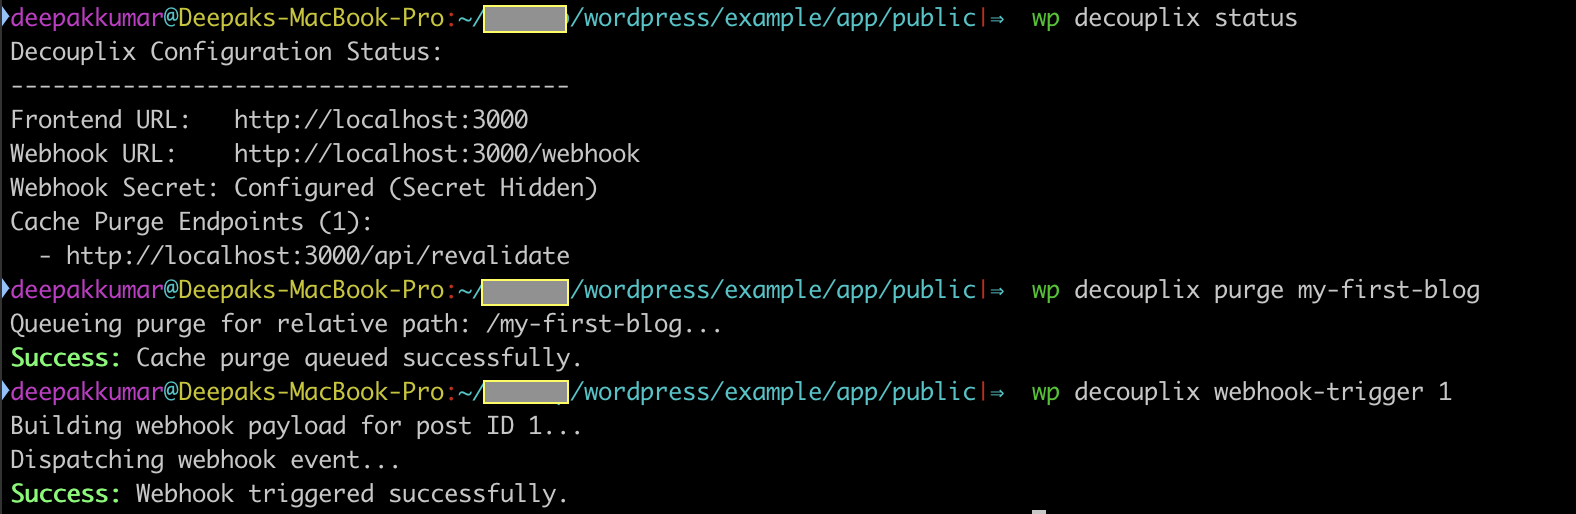Select the 'Queueing purge for relative path' line
Image resolution: width=1576 pixels, height=514 pixels.
pyautogui.click(x=366, y=324)
